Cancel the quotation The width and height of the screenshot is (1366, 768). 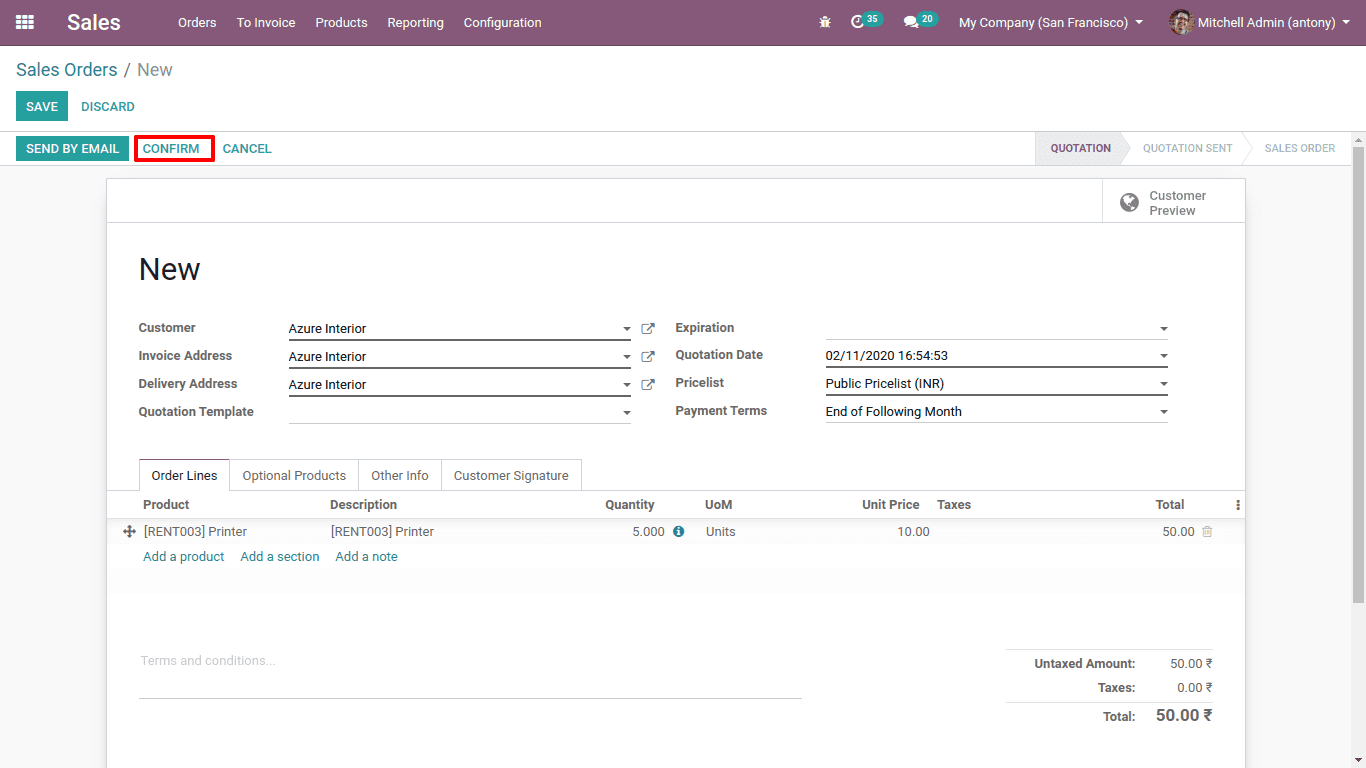(x=247, y=148)
